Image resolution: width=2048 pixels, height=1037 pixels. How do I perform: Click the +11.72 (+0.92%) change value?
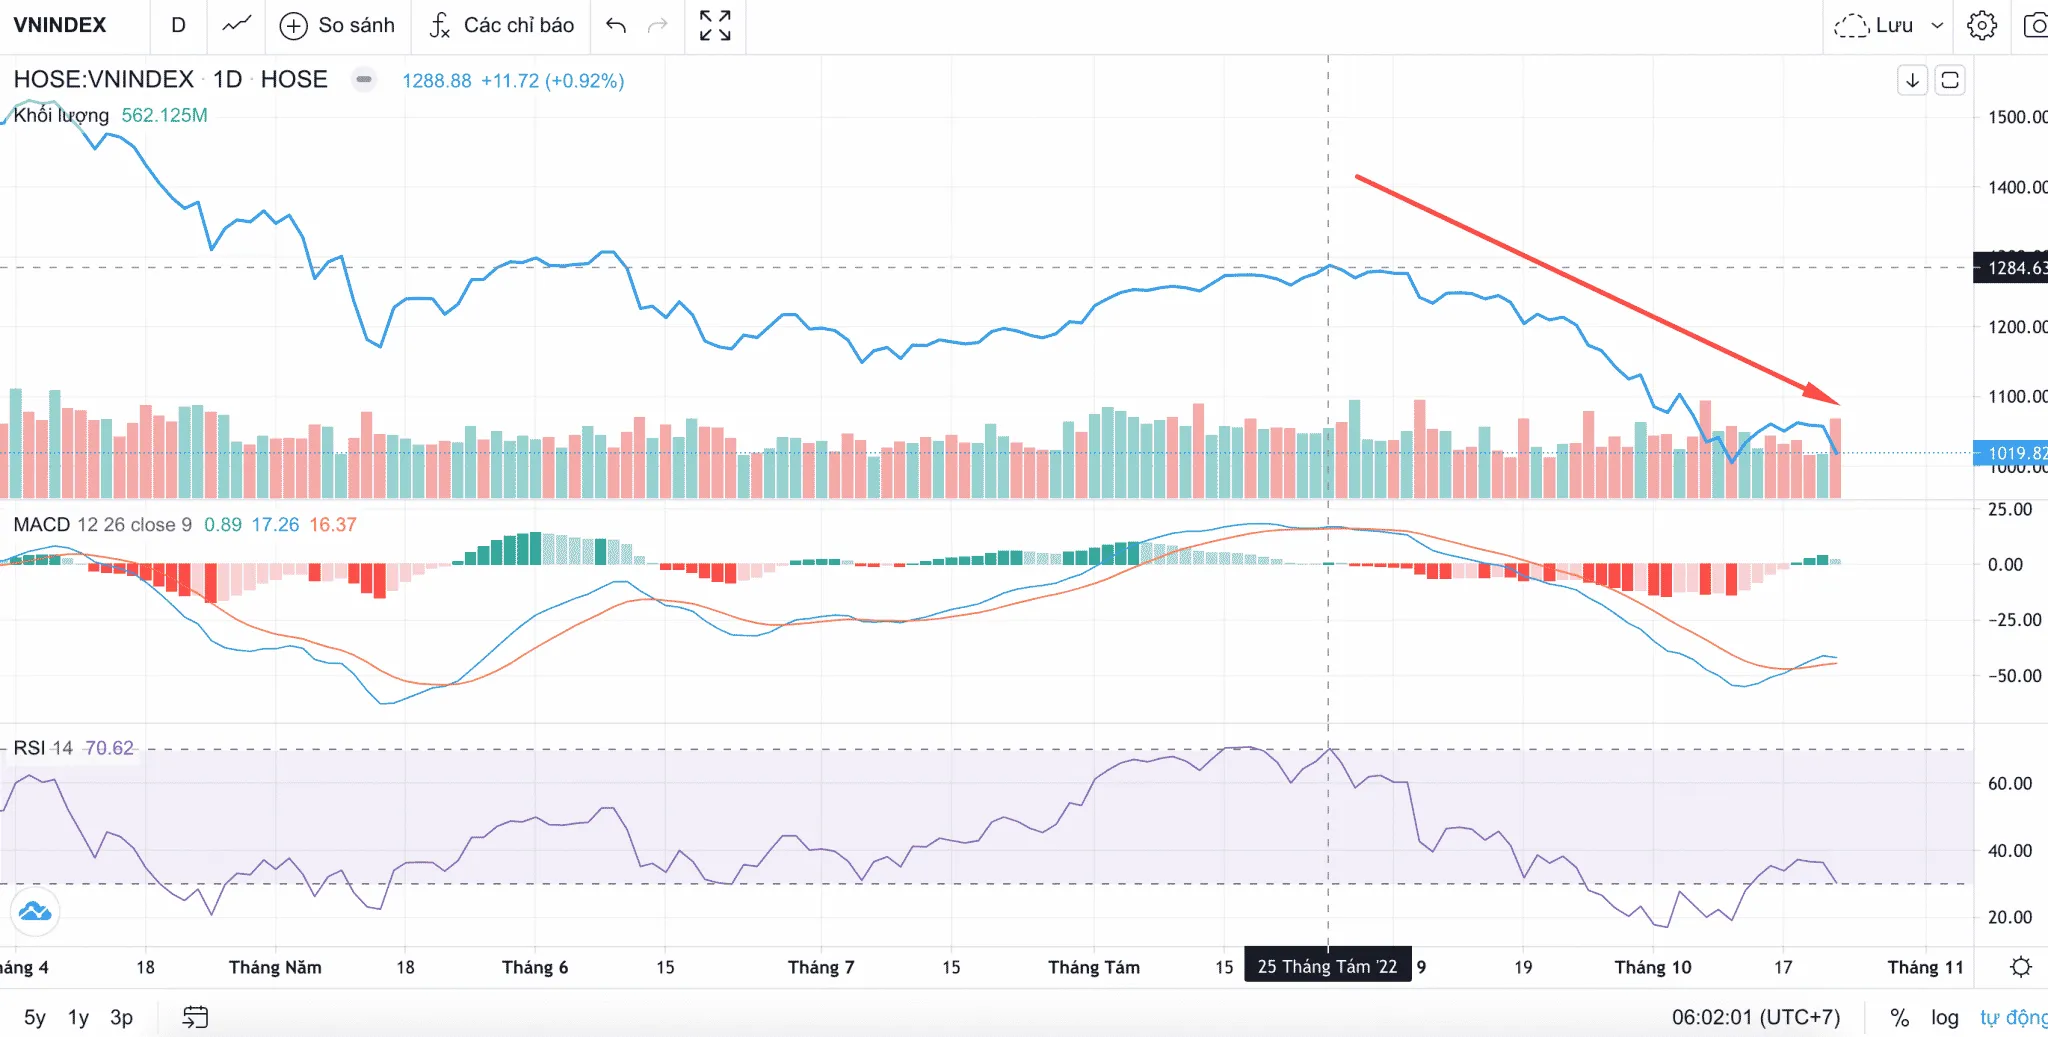[552, 81]
